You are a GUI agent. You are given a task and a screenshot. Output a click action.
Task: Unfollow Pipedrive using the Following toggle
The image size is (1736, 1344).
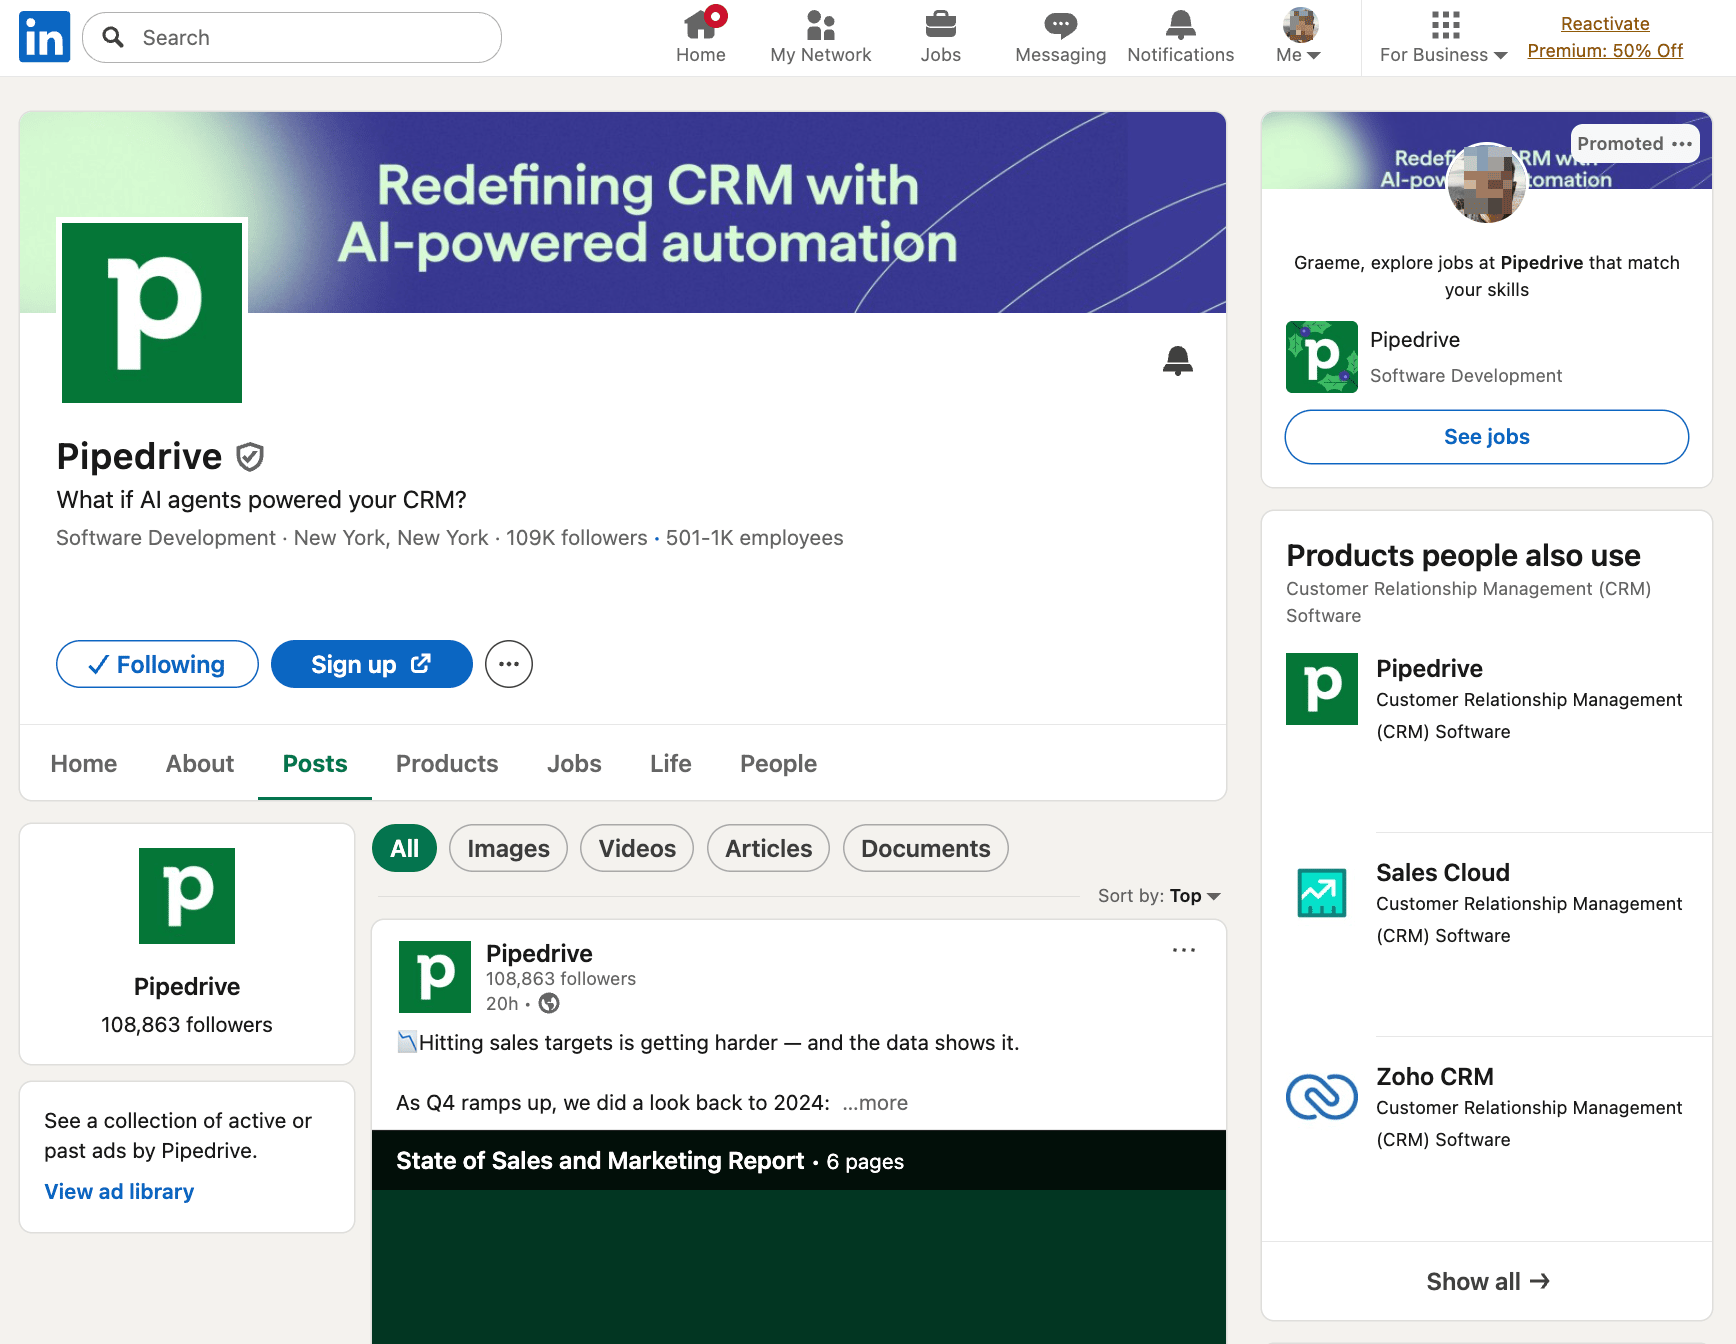[x=157, y=664]
